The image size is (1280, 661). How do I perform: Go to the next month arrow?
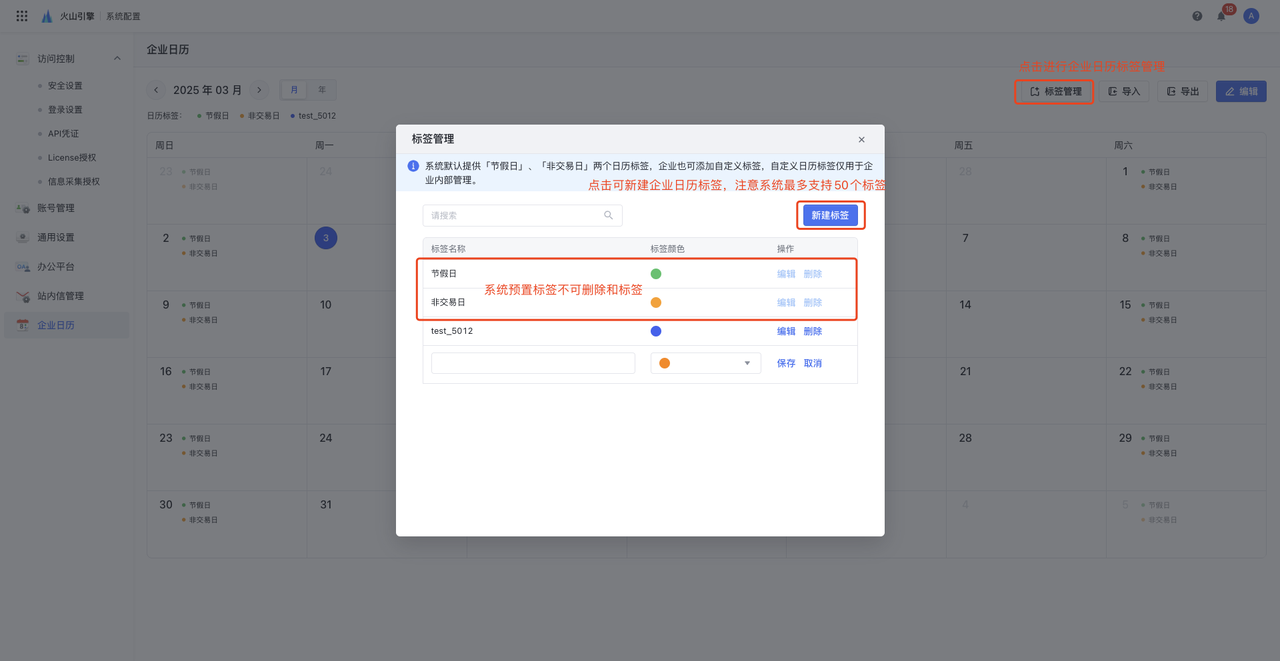pos(259,90)
